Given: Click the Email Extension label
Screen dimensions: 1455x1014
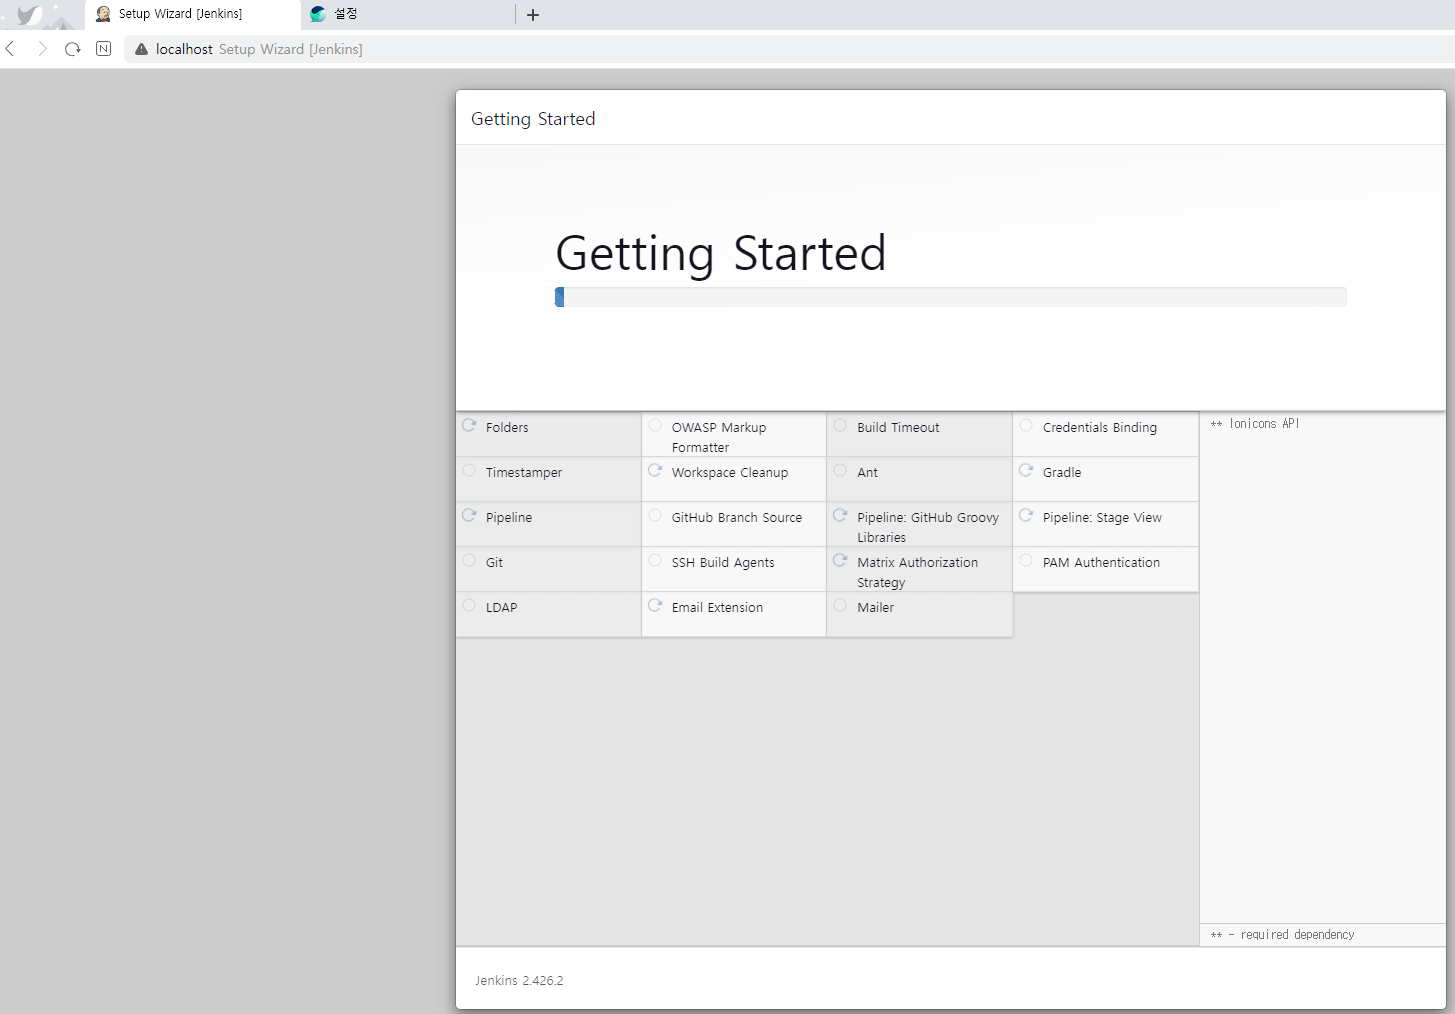Looking at the screenshot, I should click(x=717, y=607).
